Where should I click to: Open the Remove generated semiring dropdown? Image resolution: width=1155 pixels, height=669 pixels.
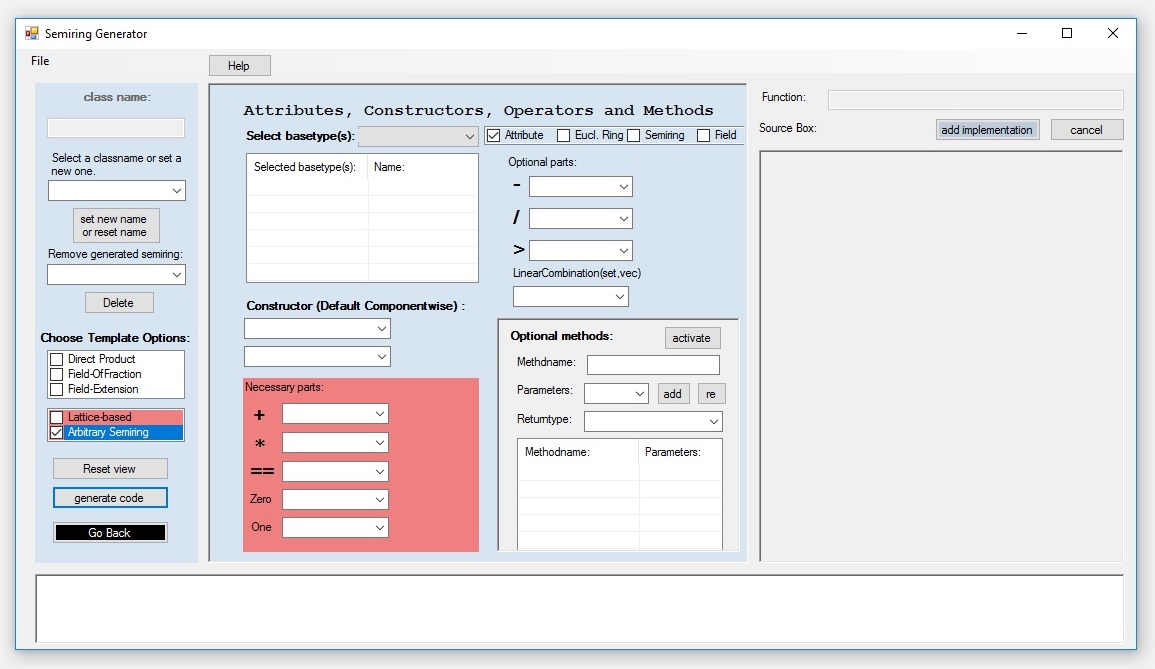point(117,274)
